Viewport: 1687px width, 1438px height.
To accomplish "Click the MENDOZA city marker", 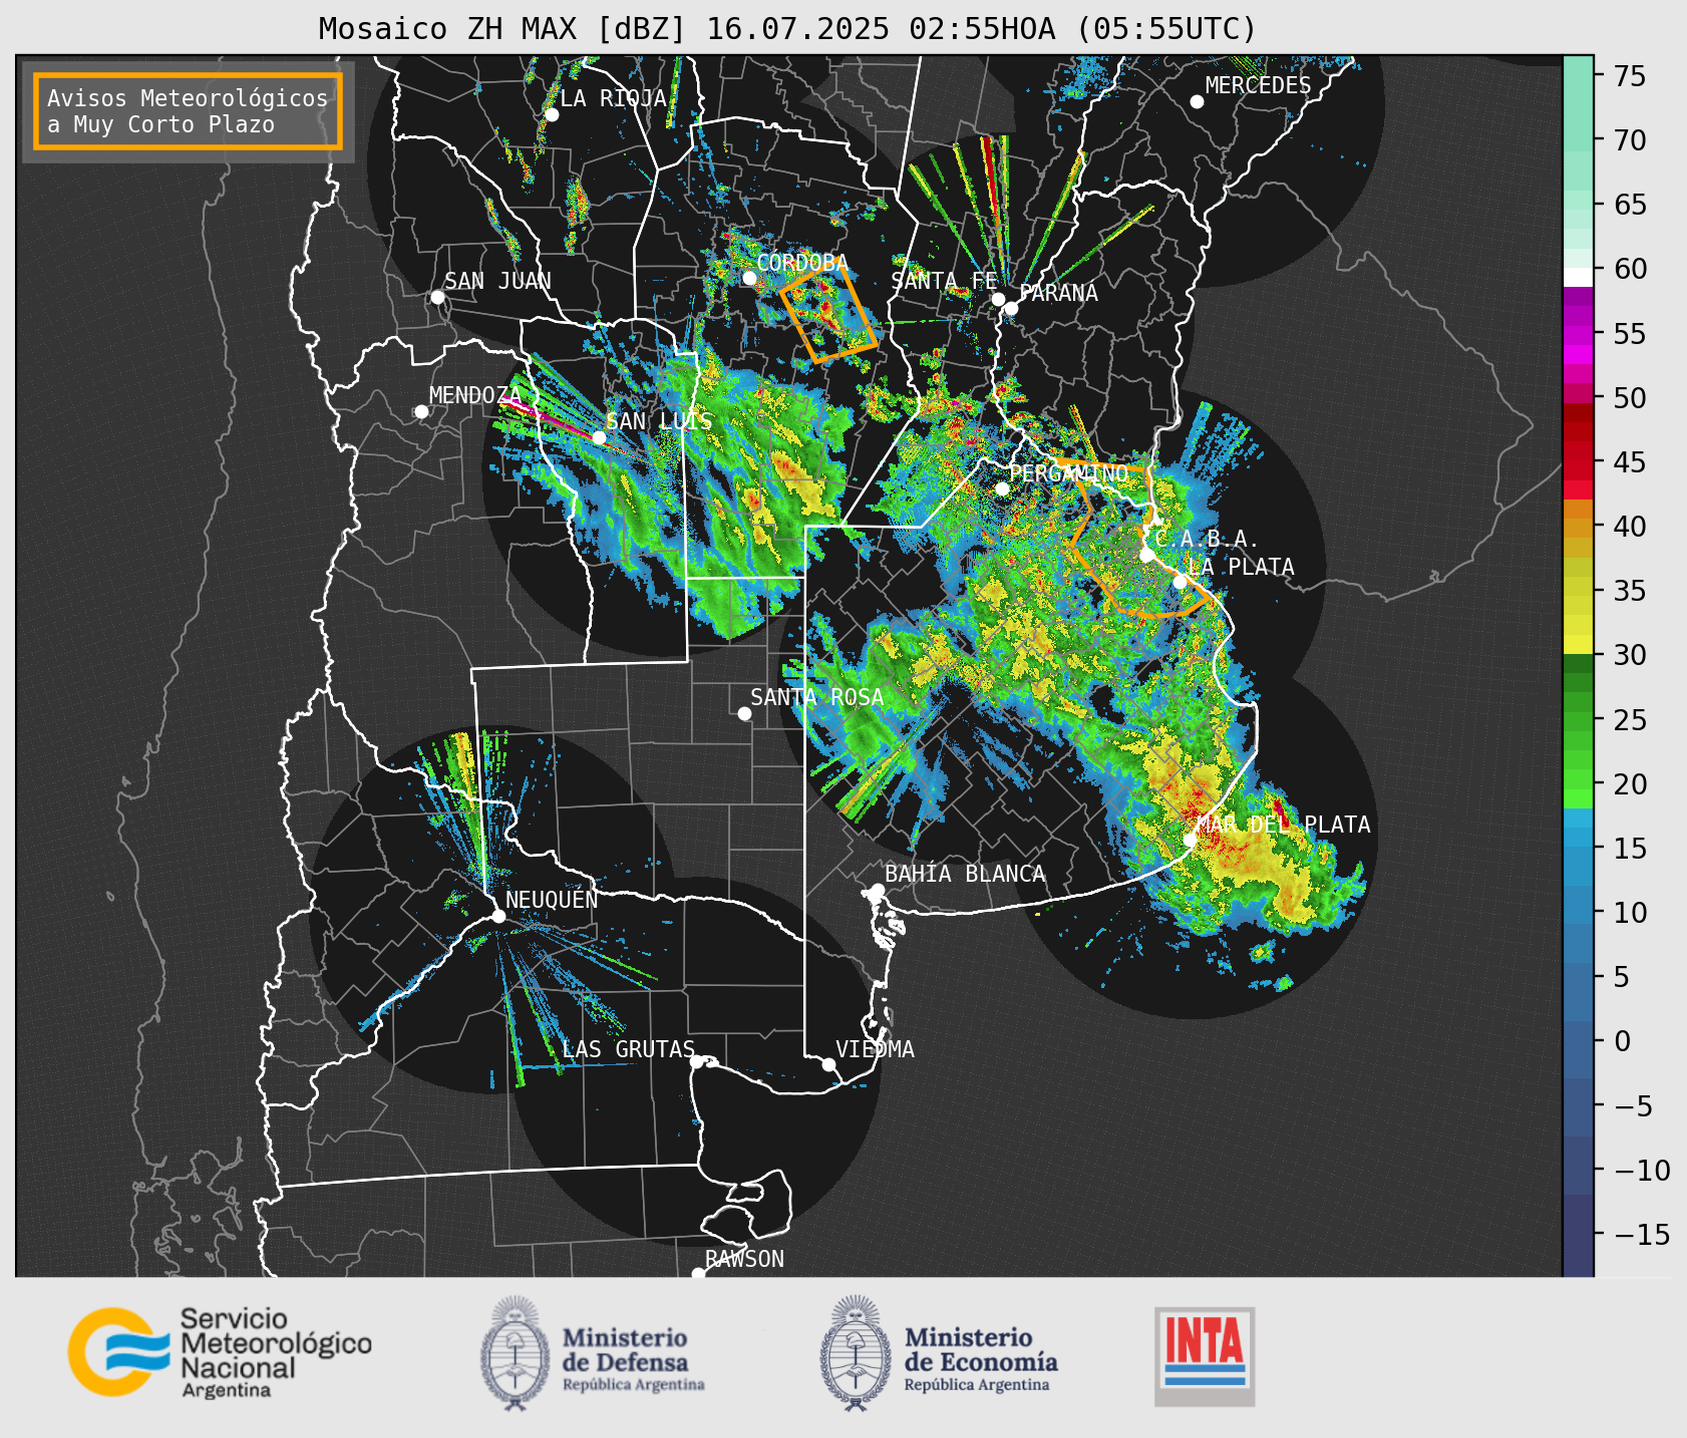I will pos(421,412).
